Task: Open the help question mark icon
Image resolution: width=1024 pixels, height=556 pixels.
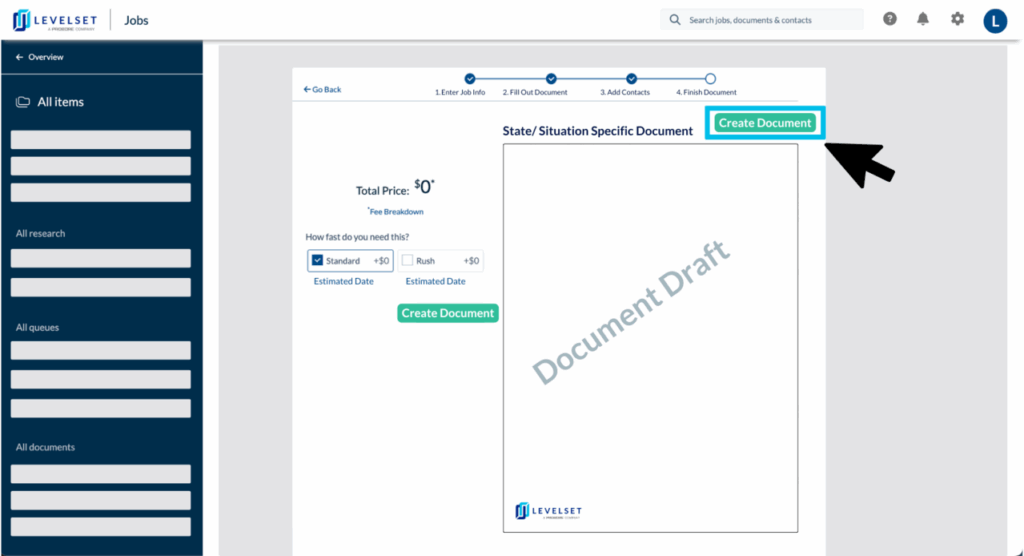Action: [889, 19]
